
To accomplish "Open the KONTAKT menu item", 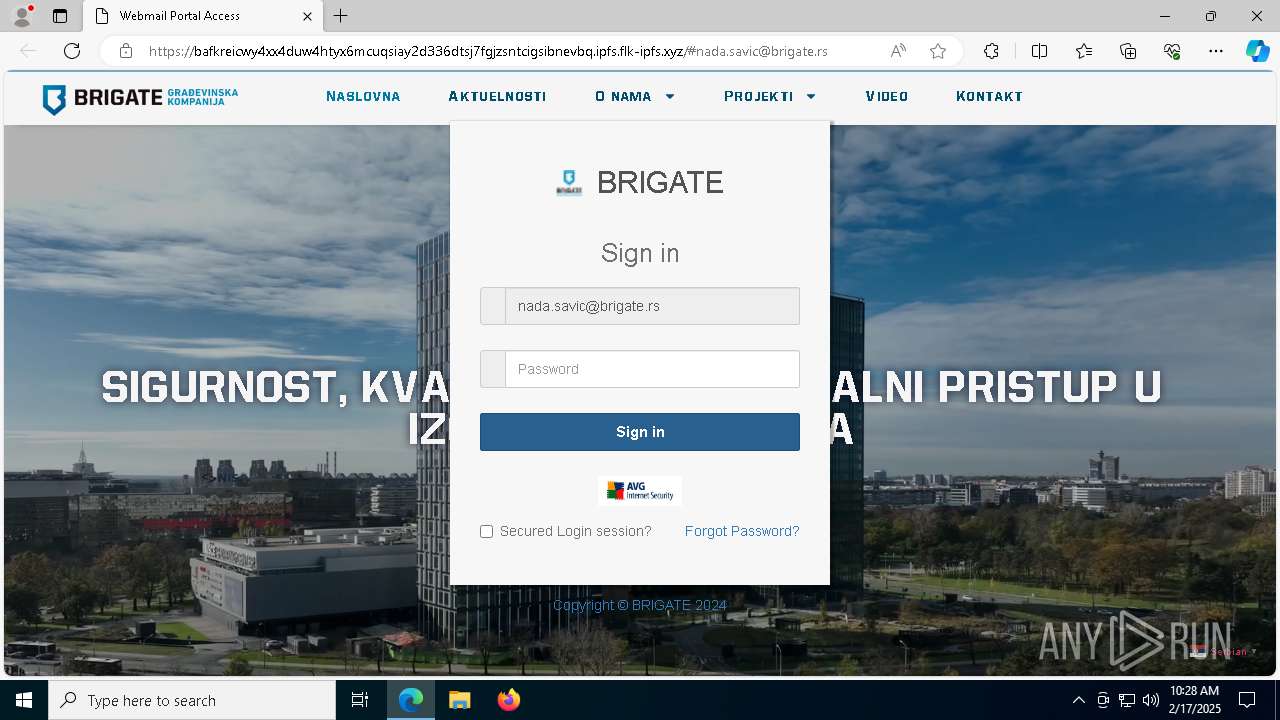I will 989,97.
